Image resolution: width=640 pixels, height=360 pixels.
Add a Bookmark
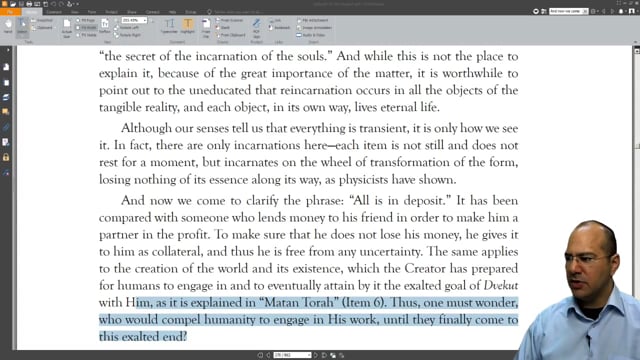pyautogui.click(x=280, y=28)
